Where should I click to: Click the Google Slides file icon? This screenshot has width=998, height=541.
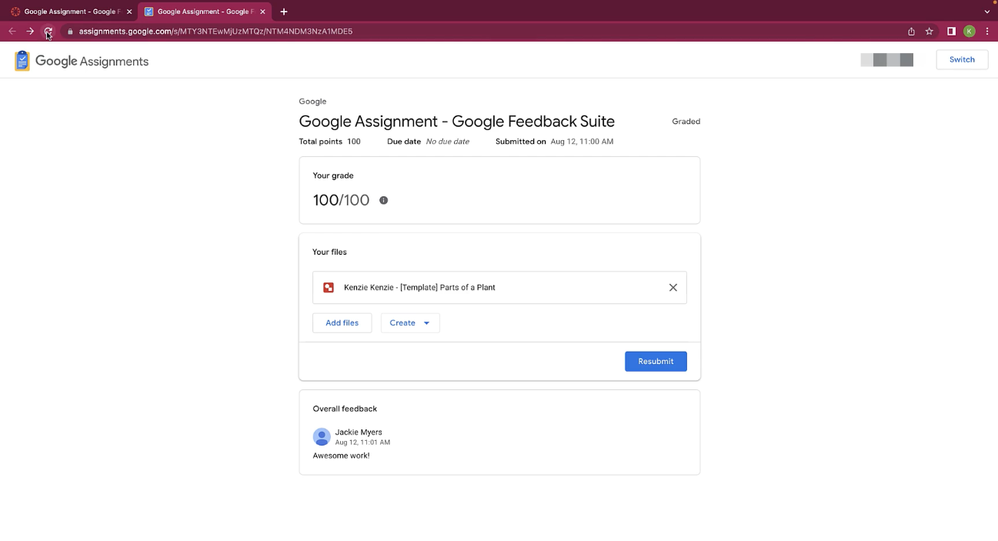[328, 288]
